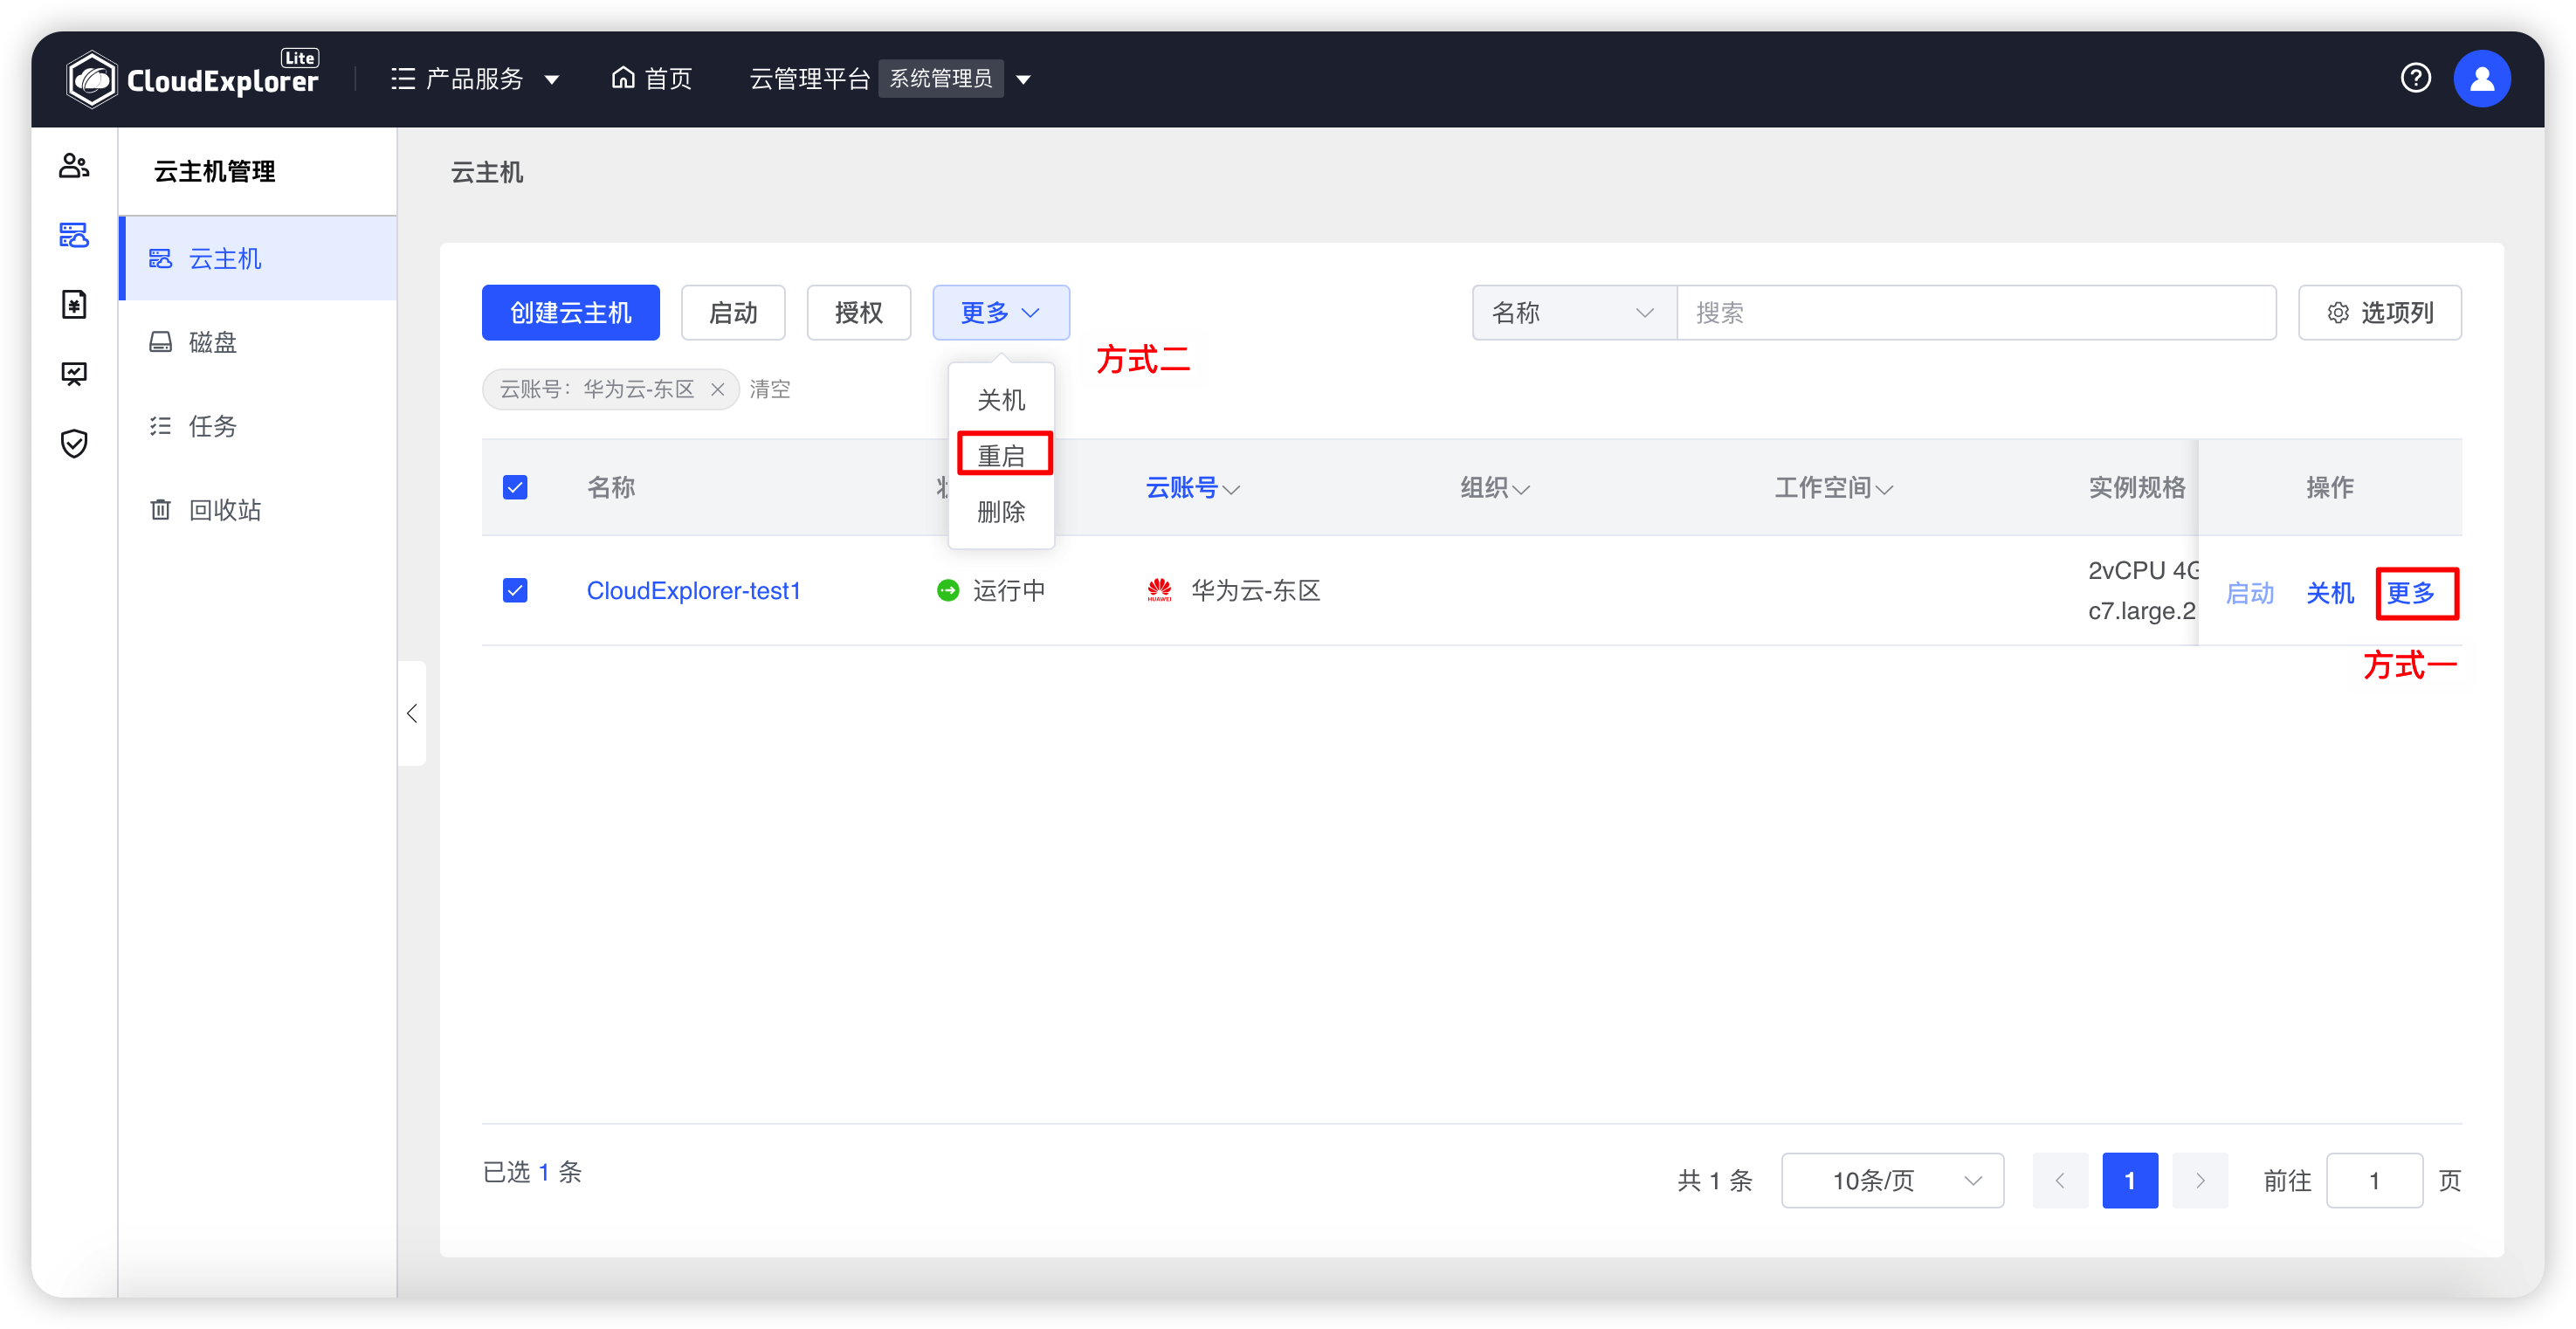Viewport: 2576px width, 1329px height.
Task: Click the 前往 page number input
Action: click(x=2374, y=1180)
